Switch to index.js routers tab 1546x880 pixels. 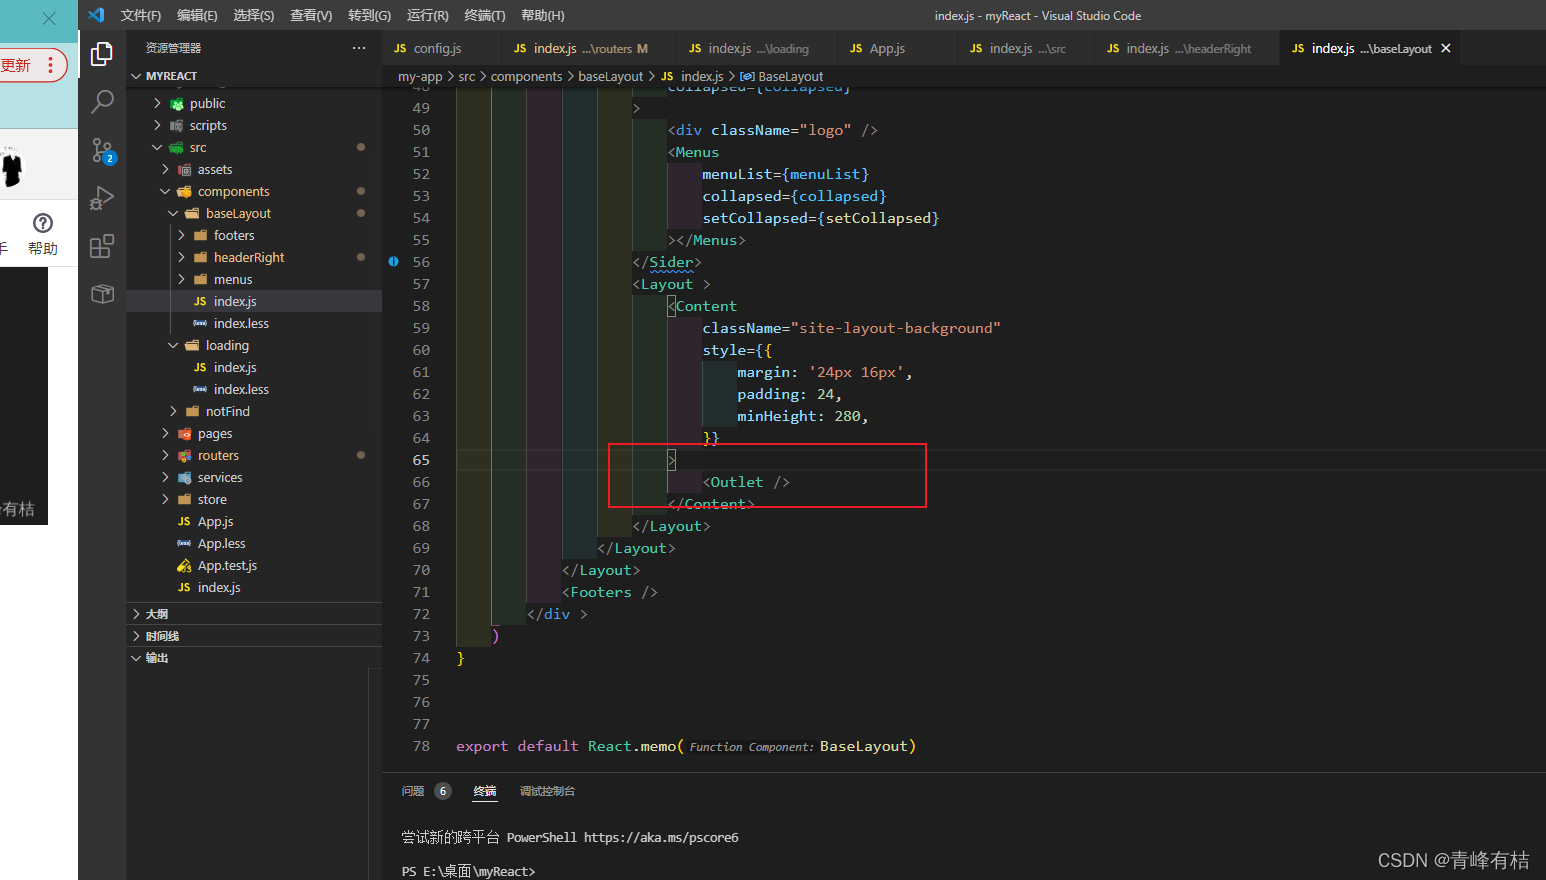tap(589, 48)
